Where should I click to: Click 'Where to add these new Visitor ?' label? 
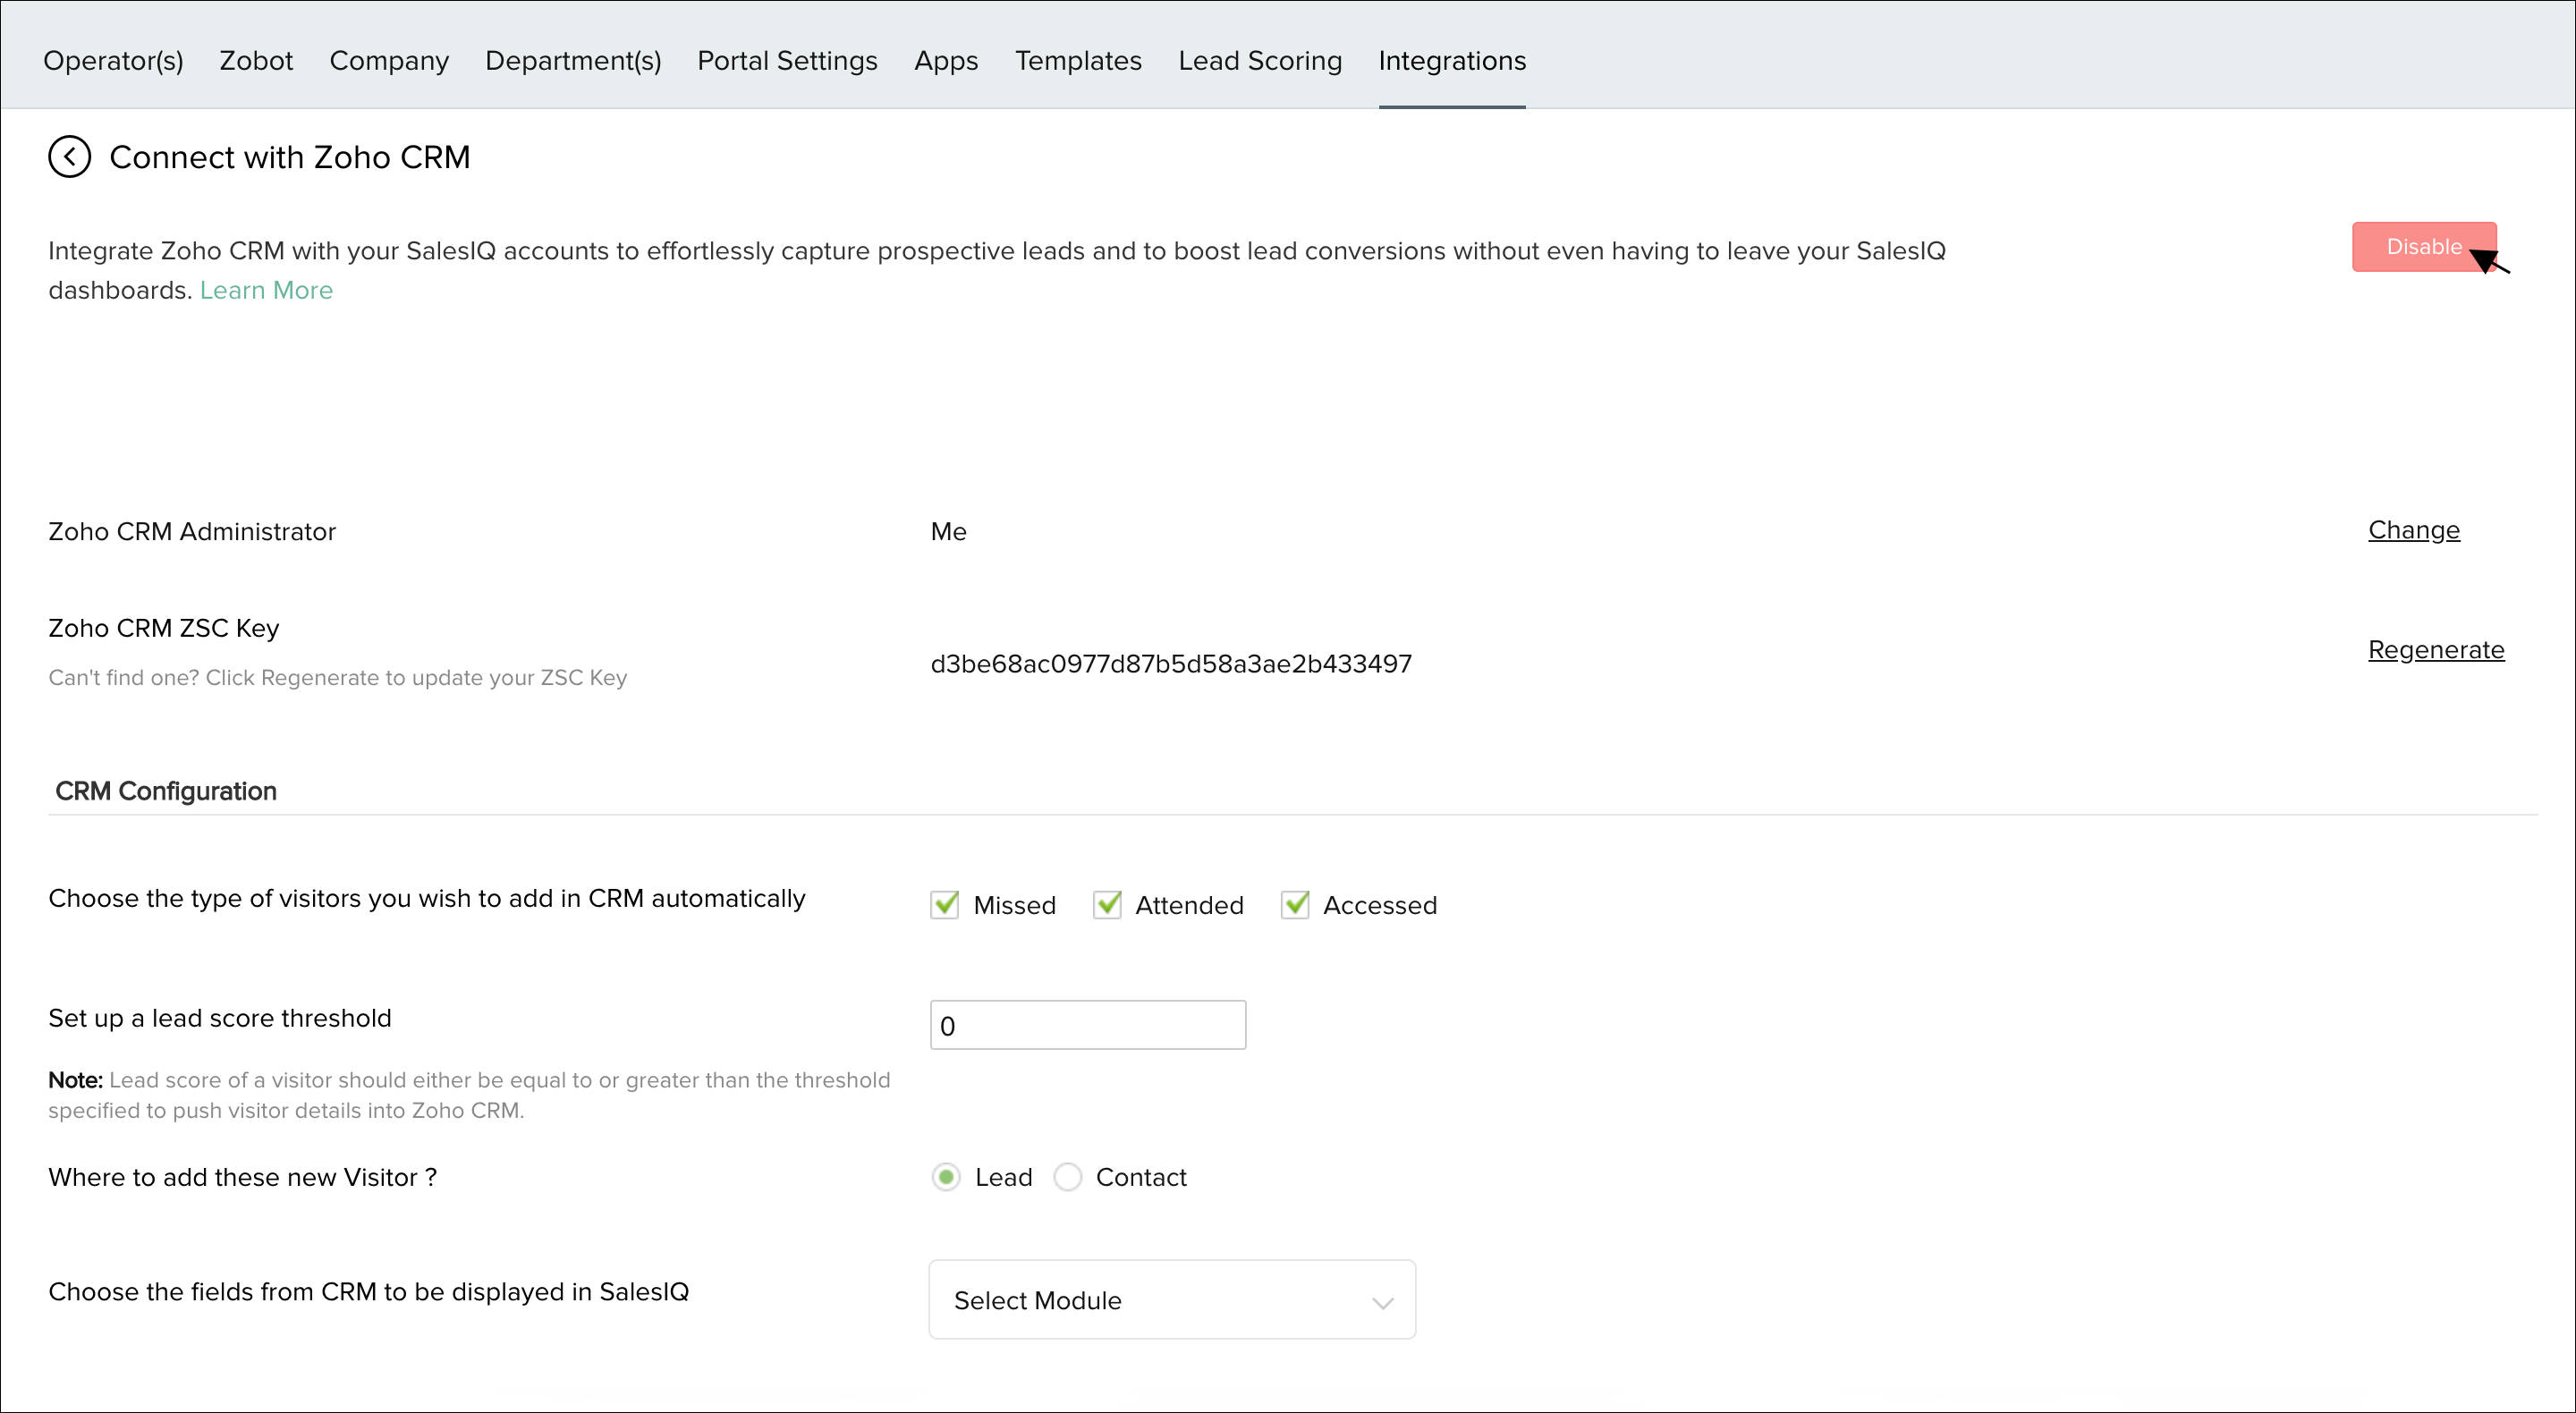[x=243, y=1177]
